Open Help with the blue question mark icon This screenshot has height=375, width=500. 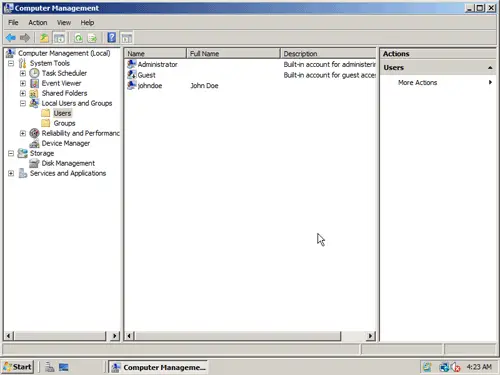[112, 38]
